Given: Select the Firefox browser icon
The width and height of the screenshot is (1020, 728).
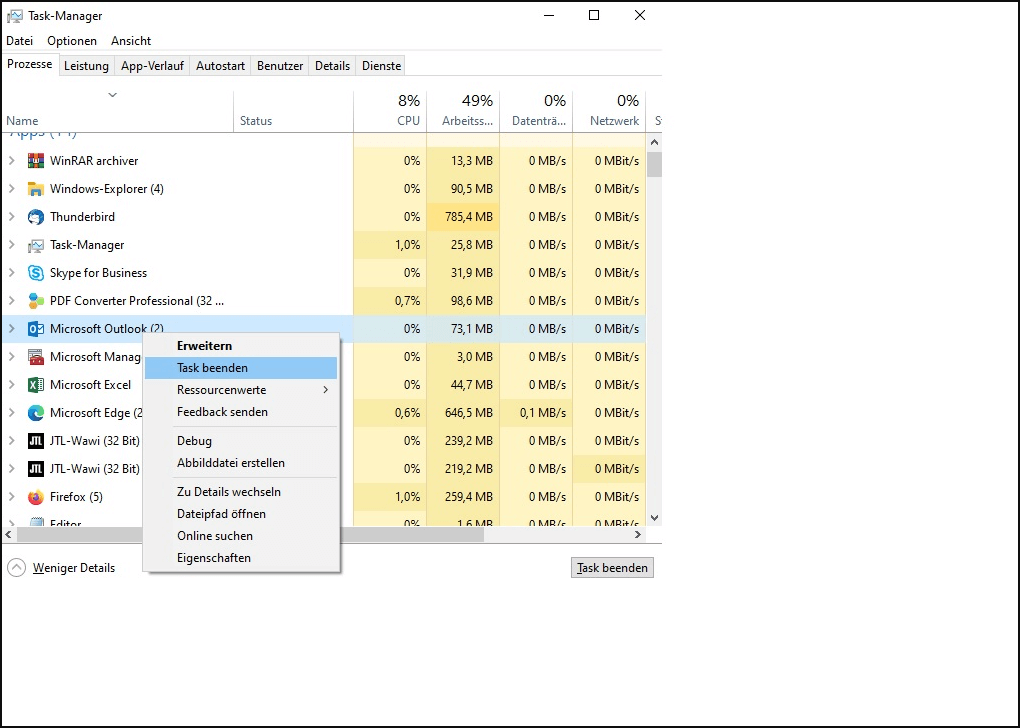Looking at the screenshot, I should coord(34,497).
